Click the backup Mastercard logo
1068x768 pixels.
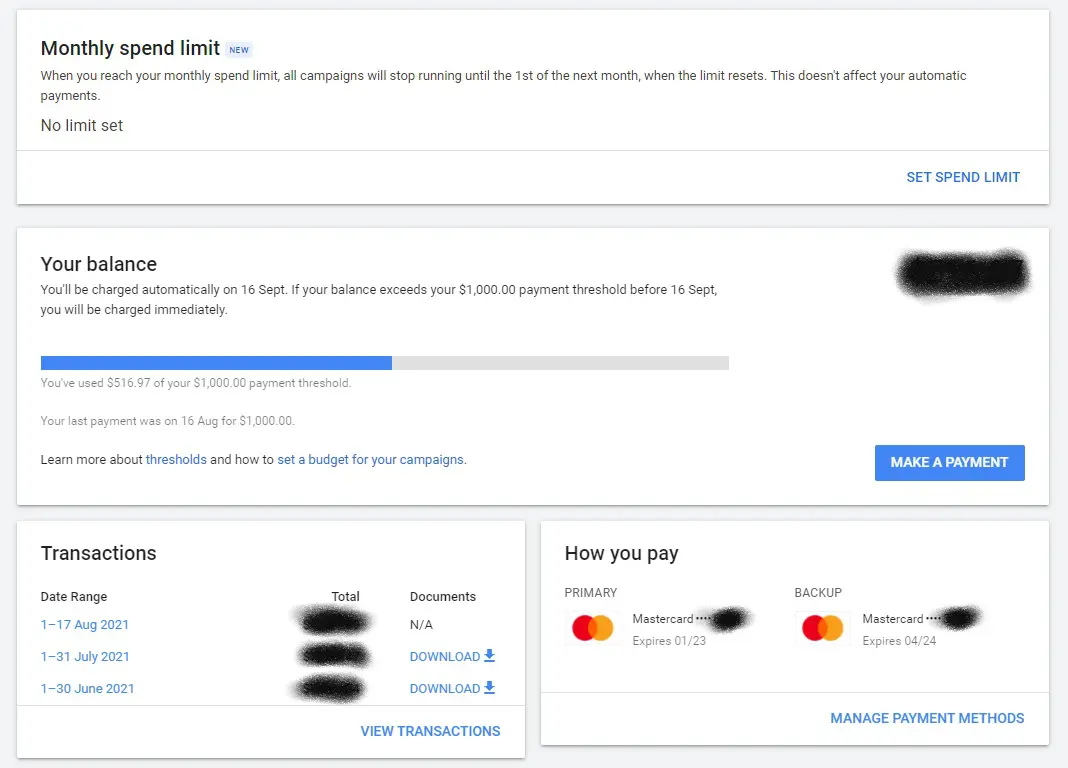click(822, 628)
